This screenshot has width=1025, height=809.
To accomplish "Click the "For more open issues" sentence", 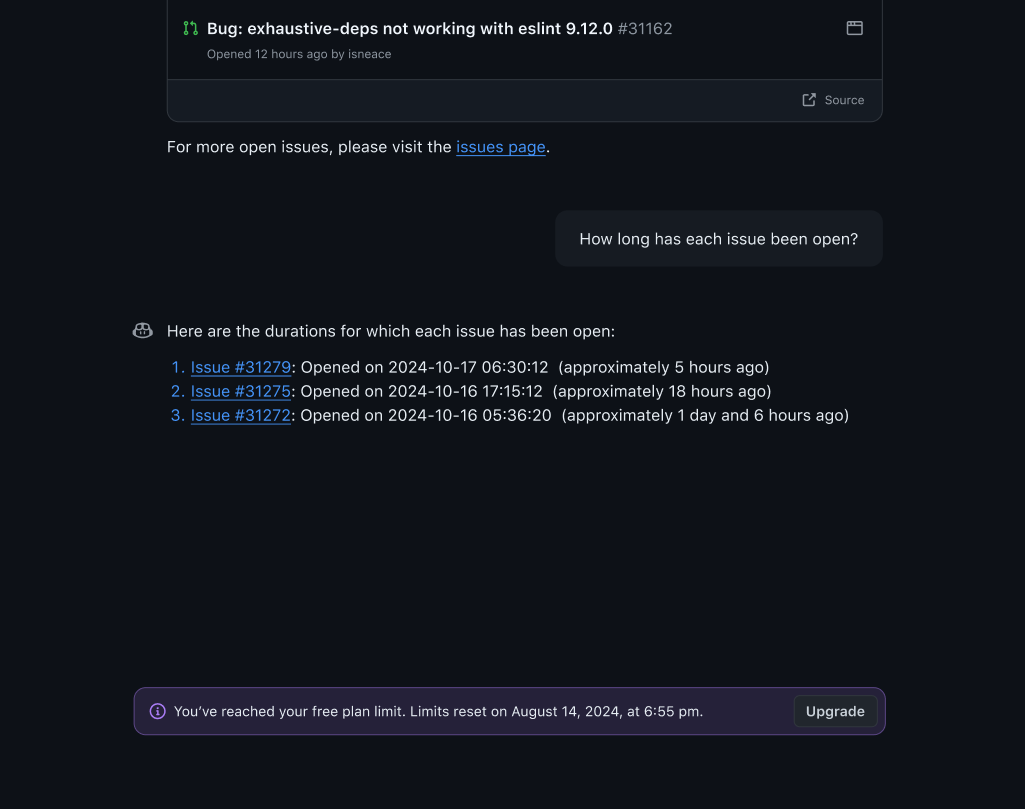I will 310,147.
